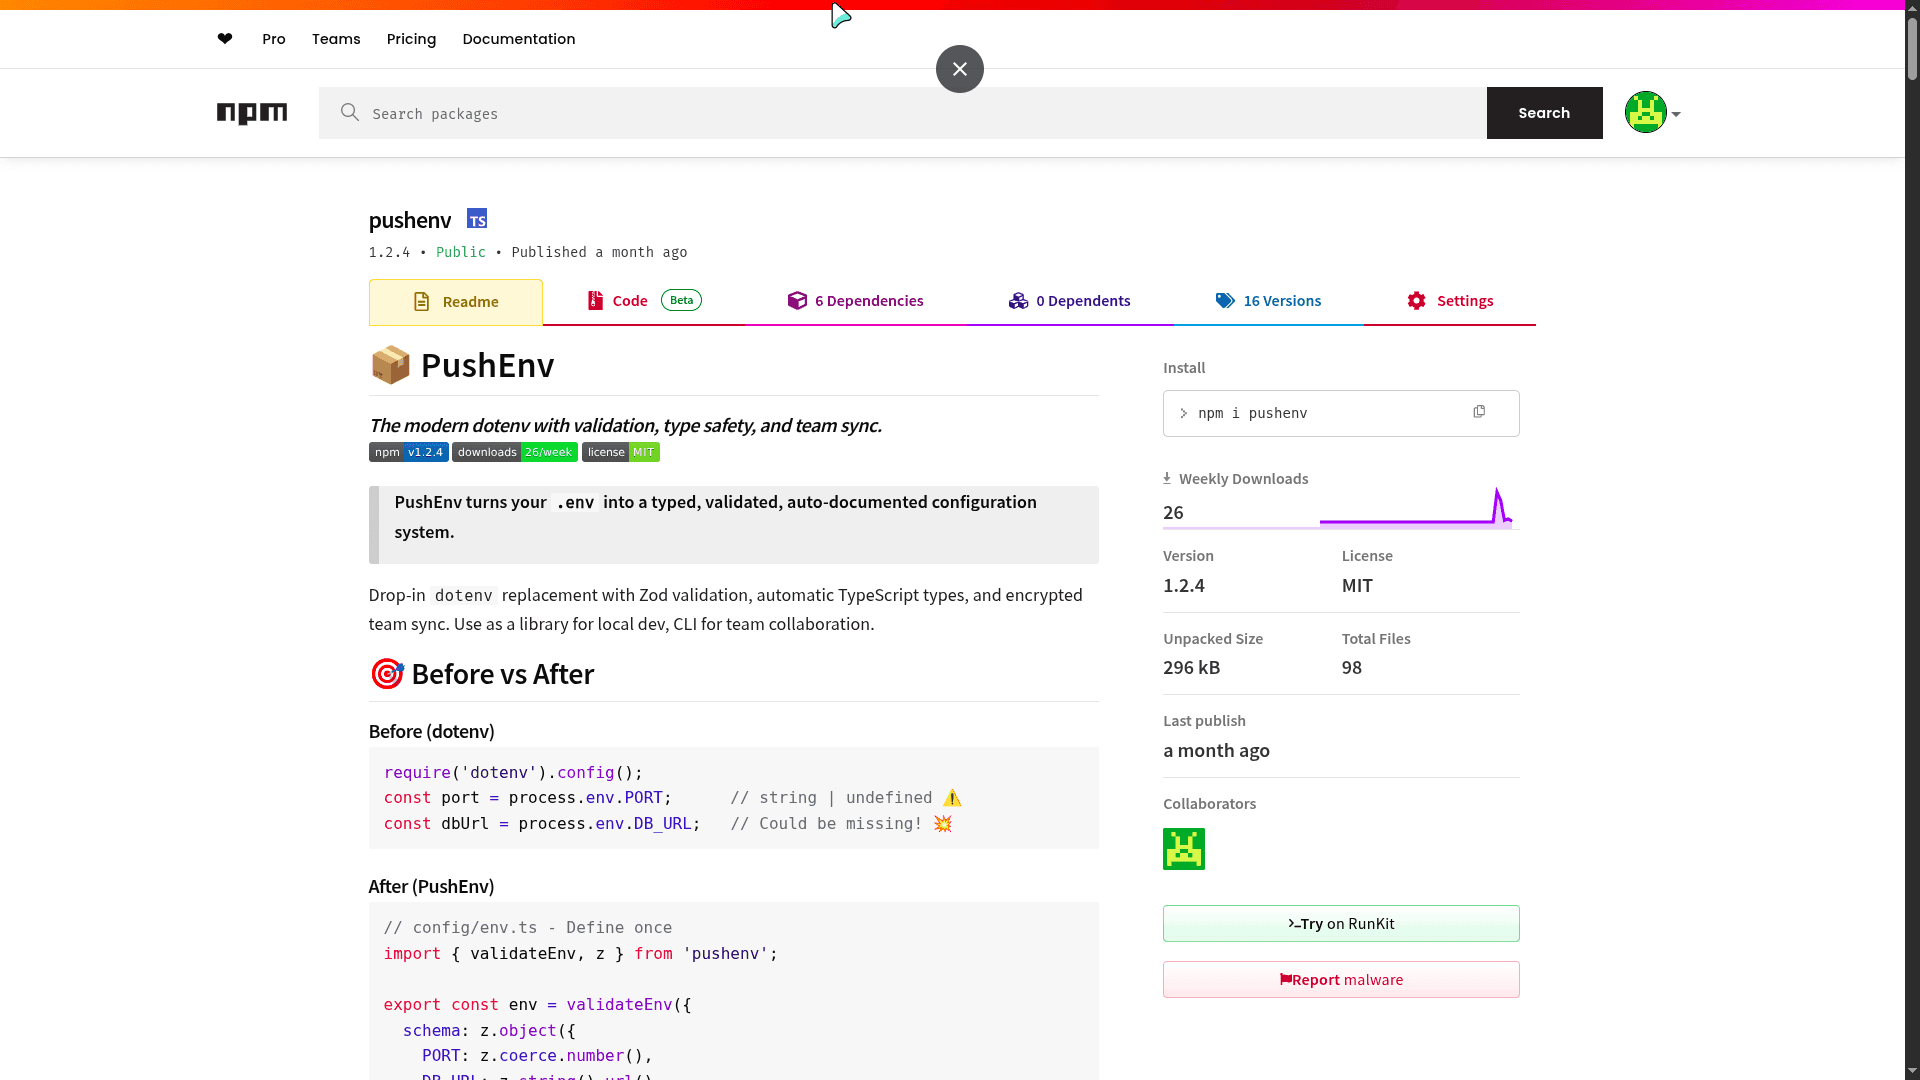Open the collaborator avatar under Collaborators

(1183, 848)
